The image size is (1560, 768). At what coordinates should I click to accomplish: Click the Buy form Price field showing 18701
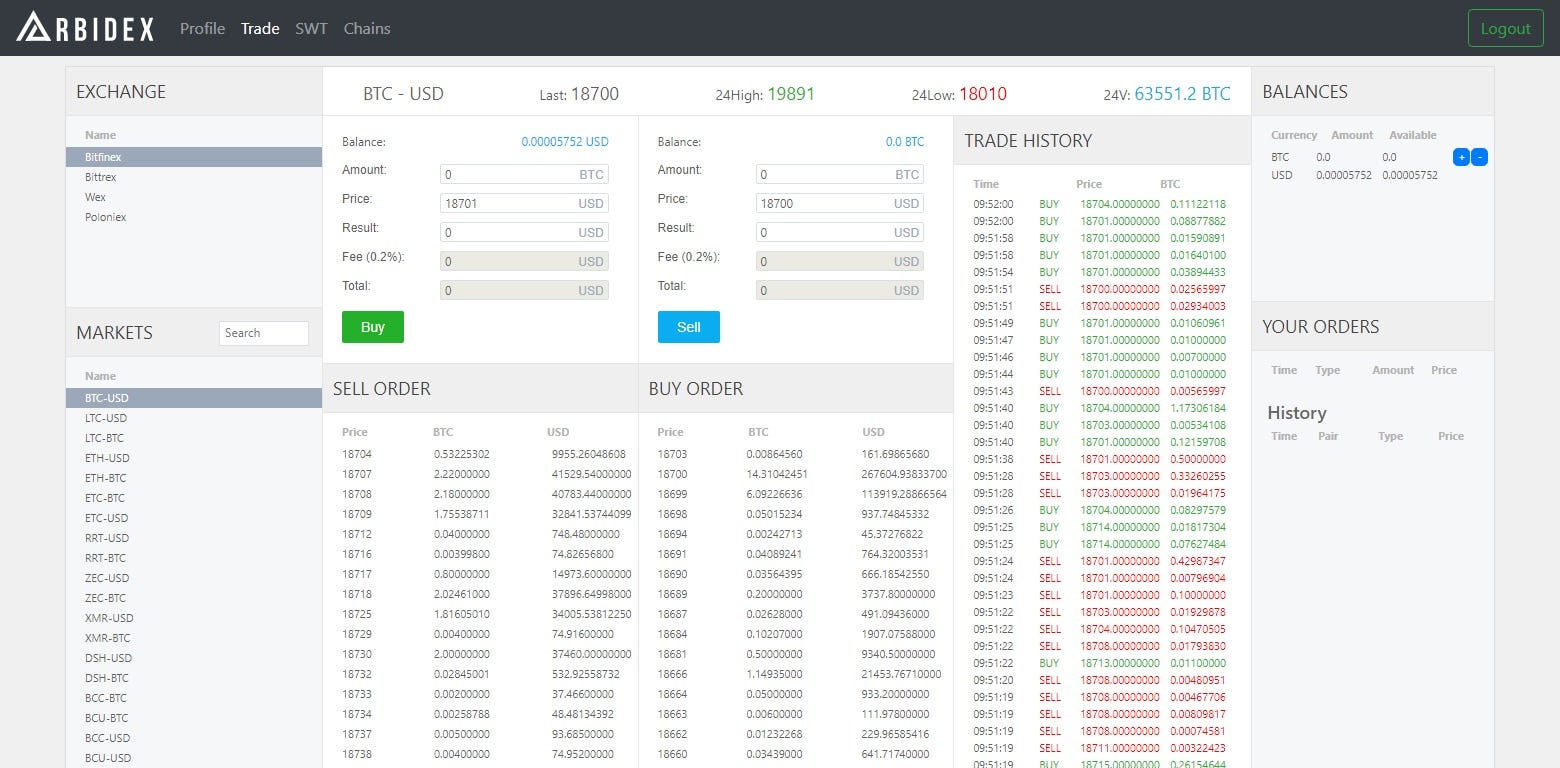524,203
